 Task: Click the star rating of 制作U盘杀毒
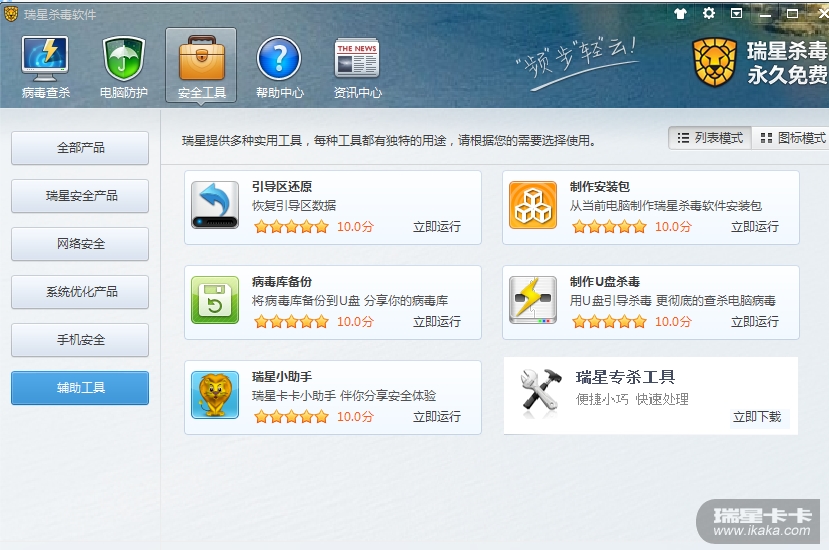[609, 322]
